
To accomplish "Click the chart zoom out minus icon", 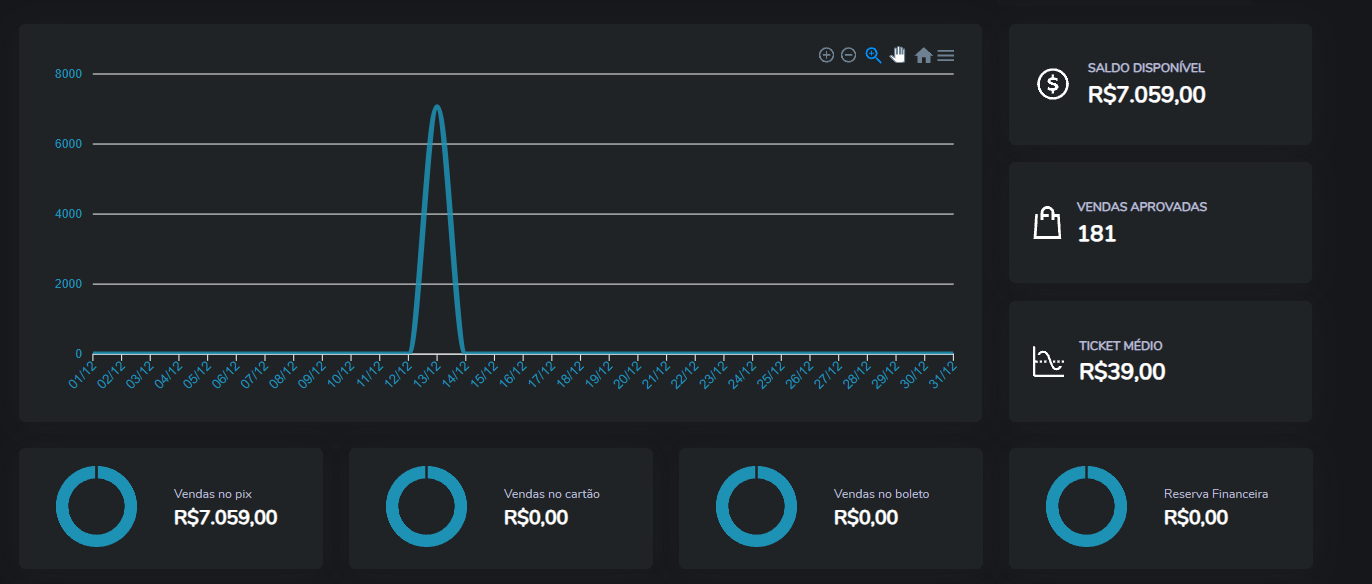I will pyautogui.click(x=848, y=55).
